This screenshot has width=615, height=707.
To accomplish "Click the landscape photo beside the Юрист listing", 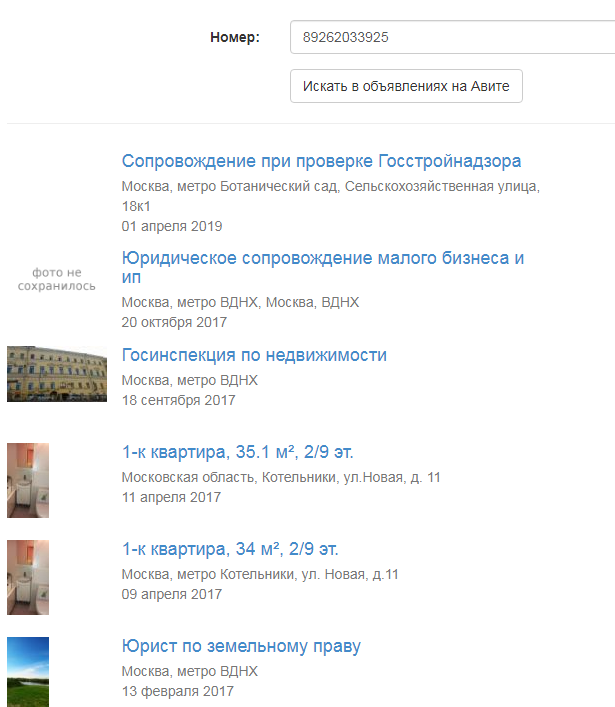I will pos(28,671).
